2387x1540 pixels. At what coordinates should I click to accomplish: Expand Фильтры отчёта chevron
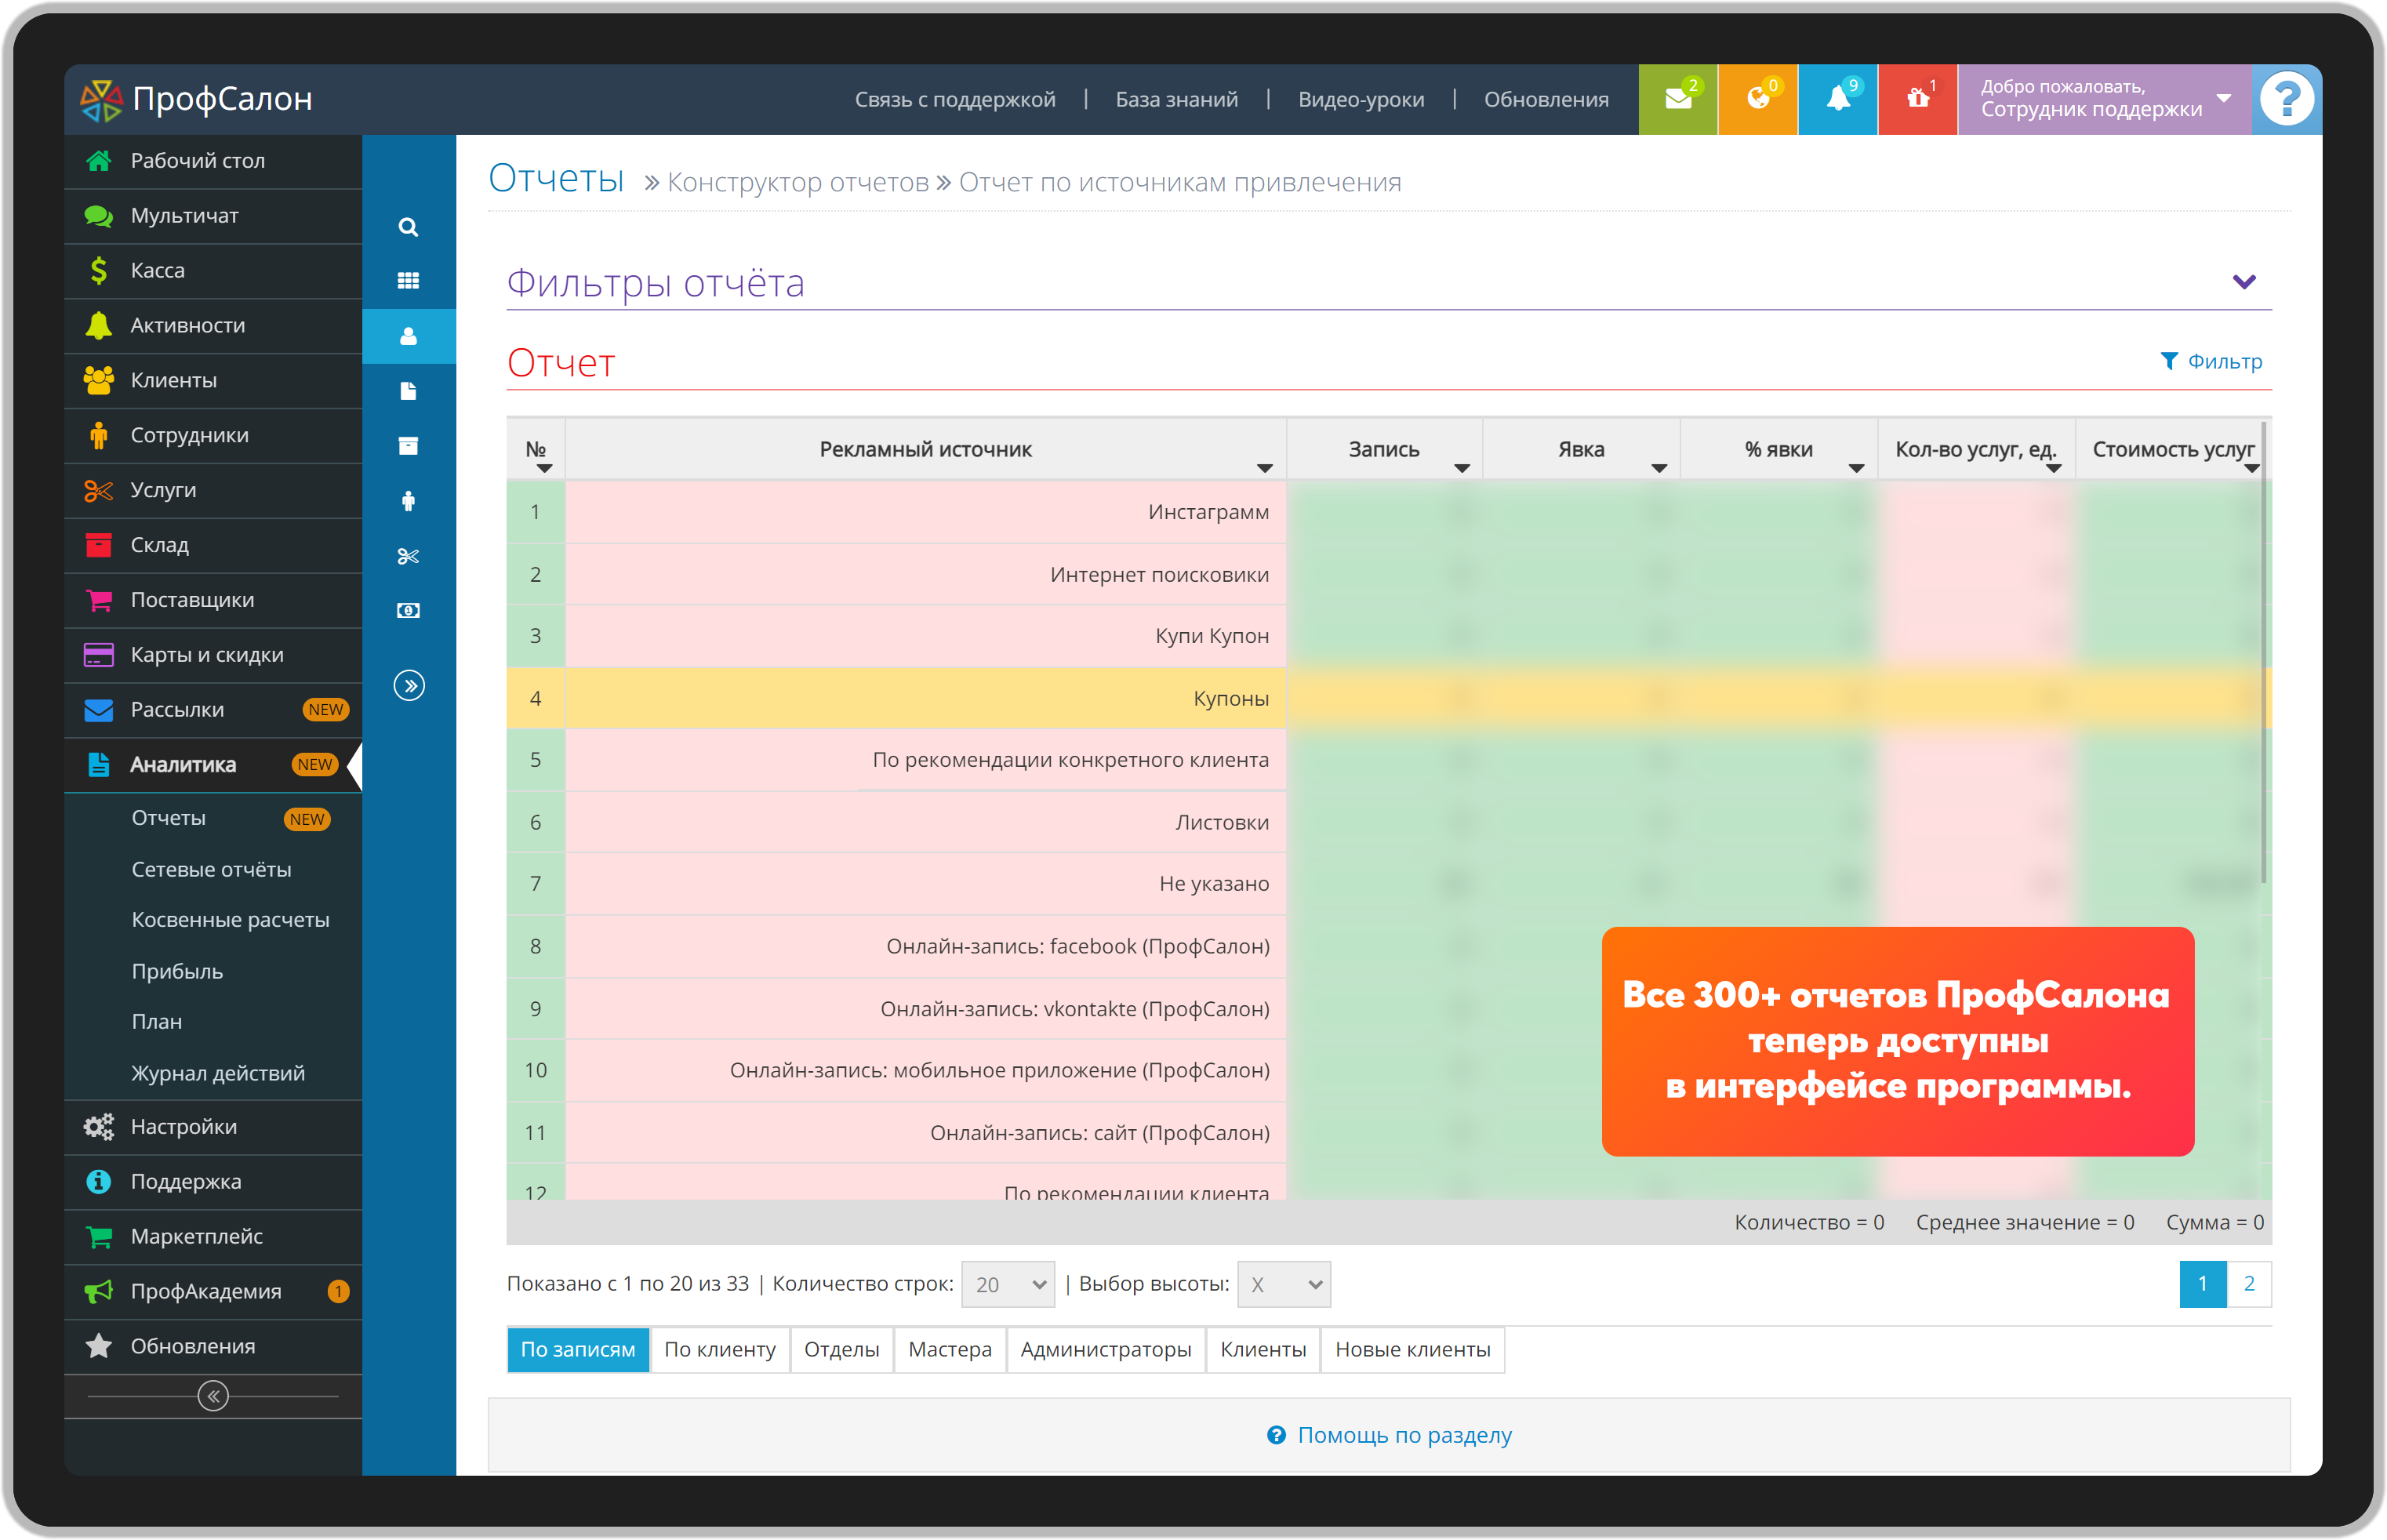click(2244, 282)
